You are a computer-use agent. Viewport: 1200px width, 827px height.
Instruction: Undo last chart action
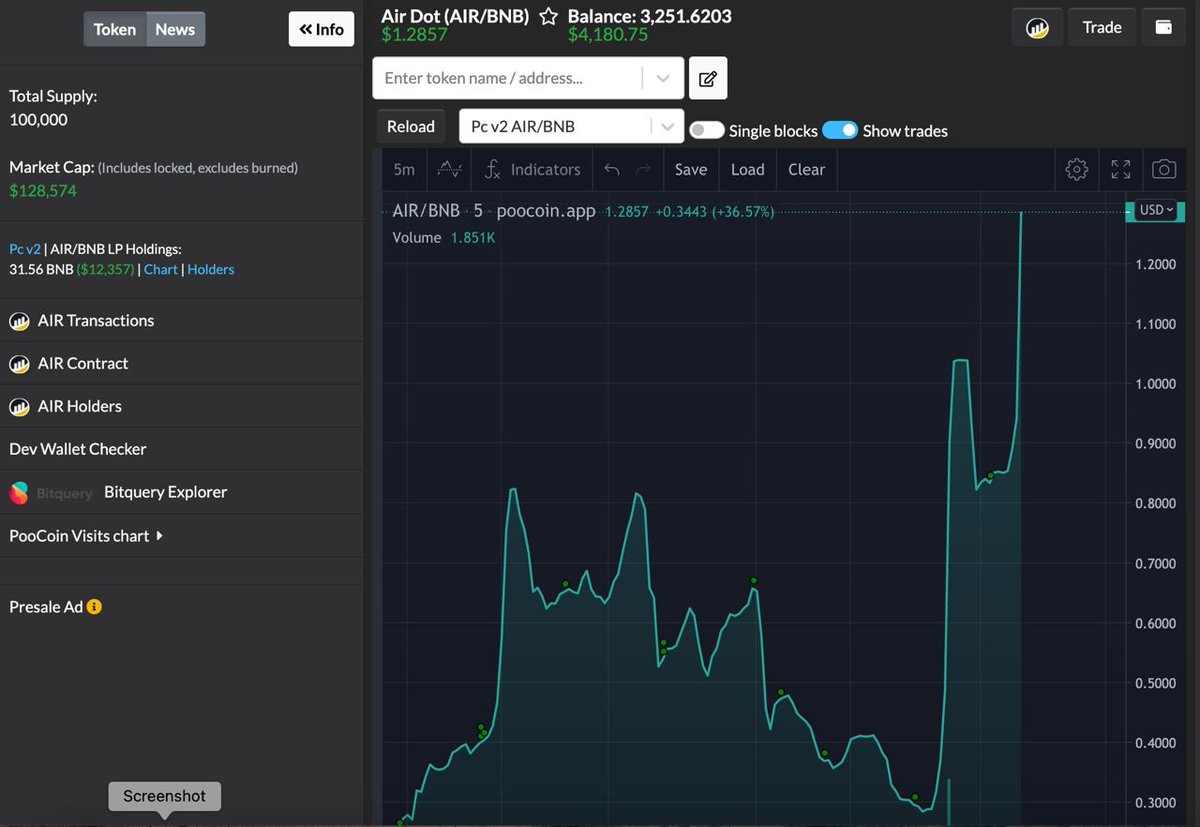click(612, 169)
